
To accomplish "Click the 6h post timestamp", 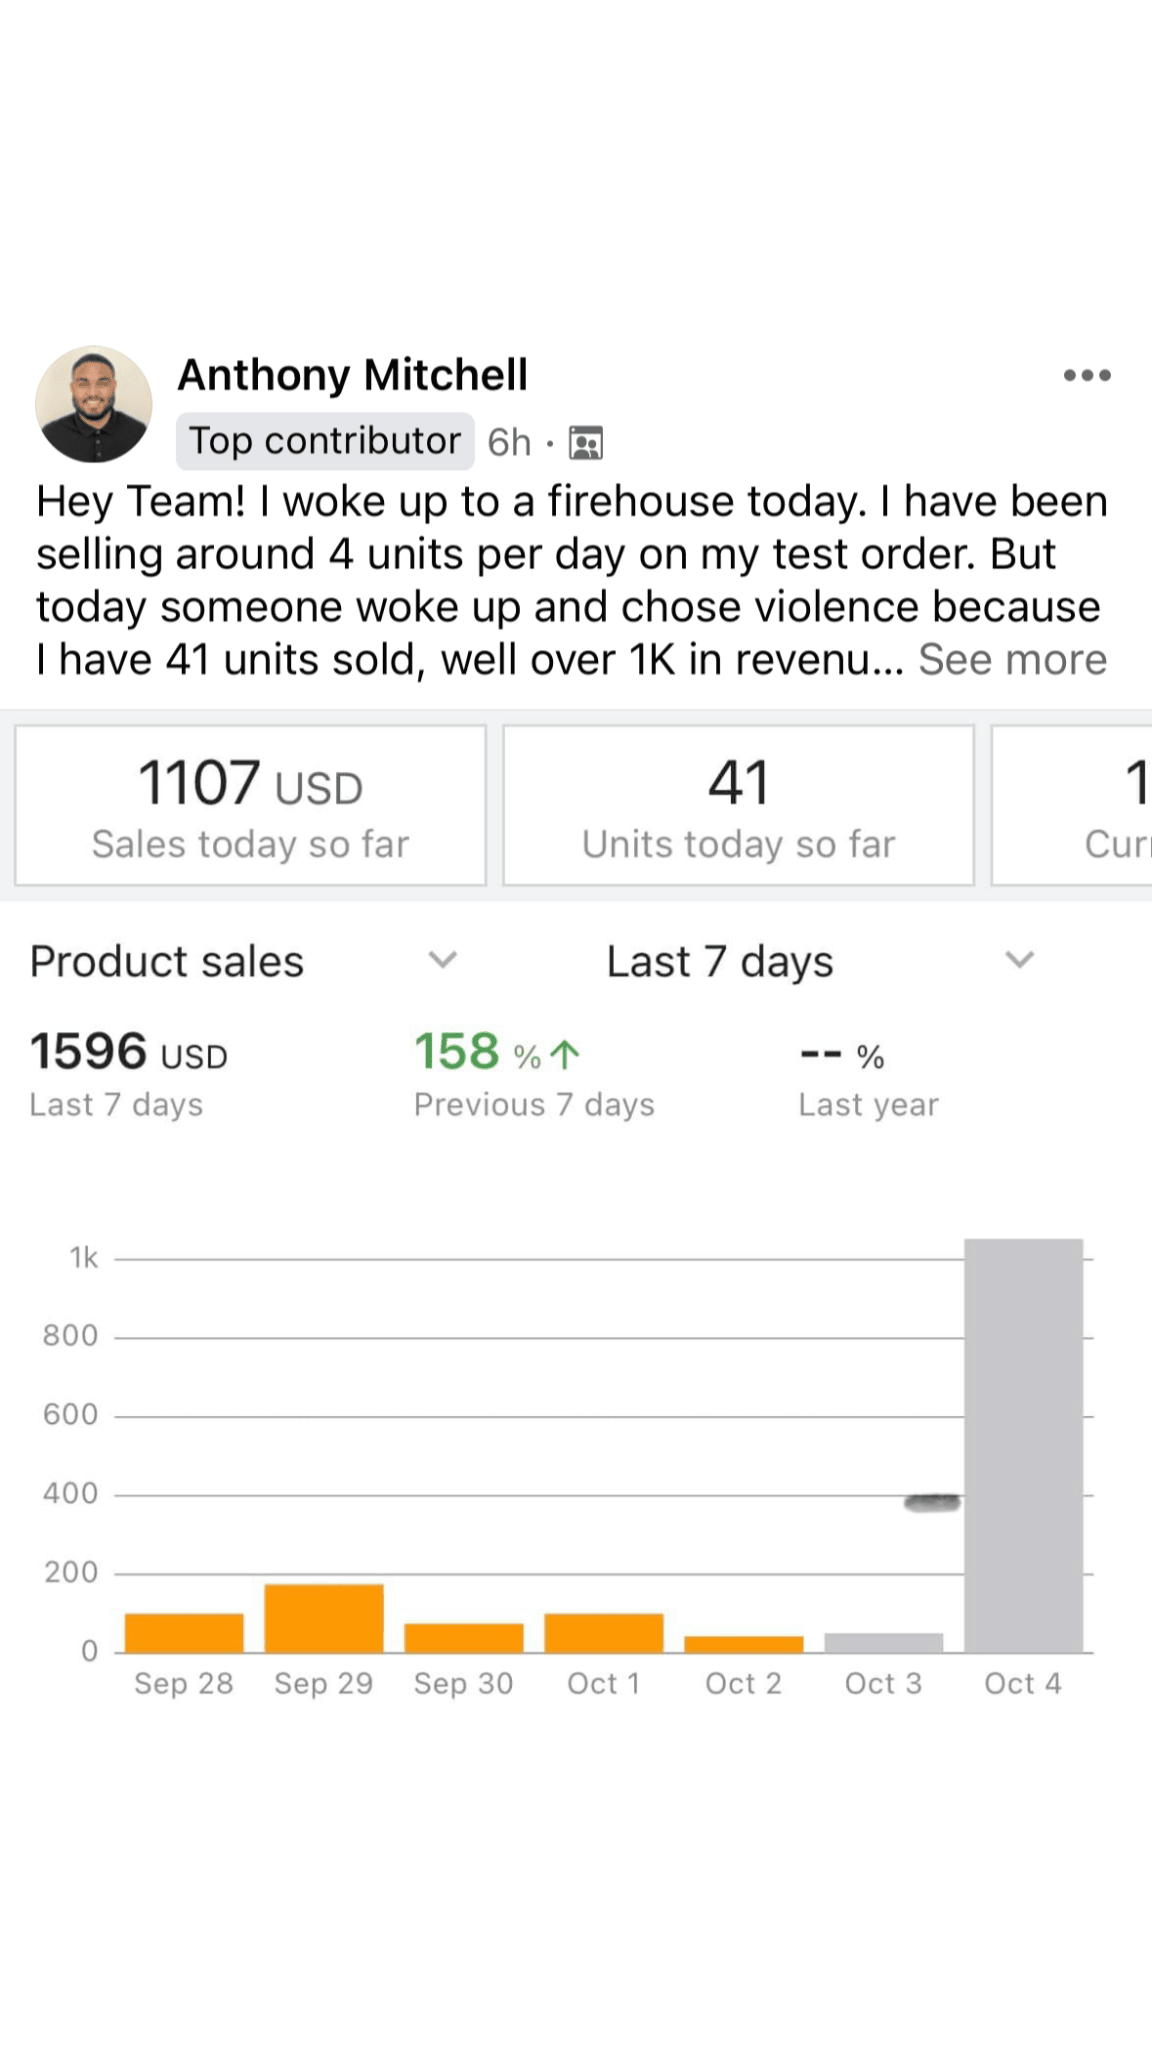I will pos(509,442).
